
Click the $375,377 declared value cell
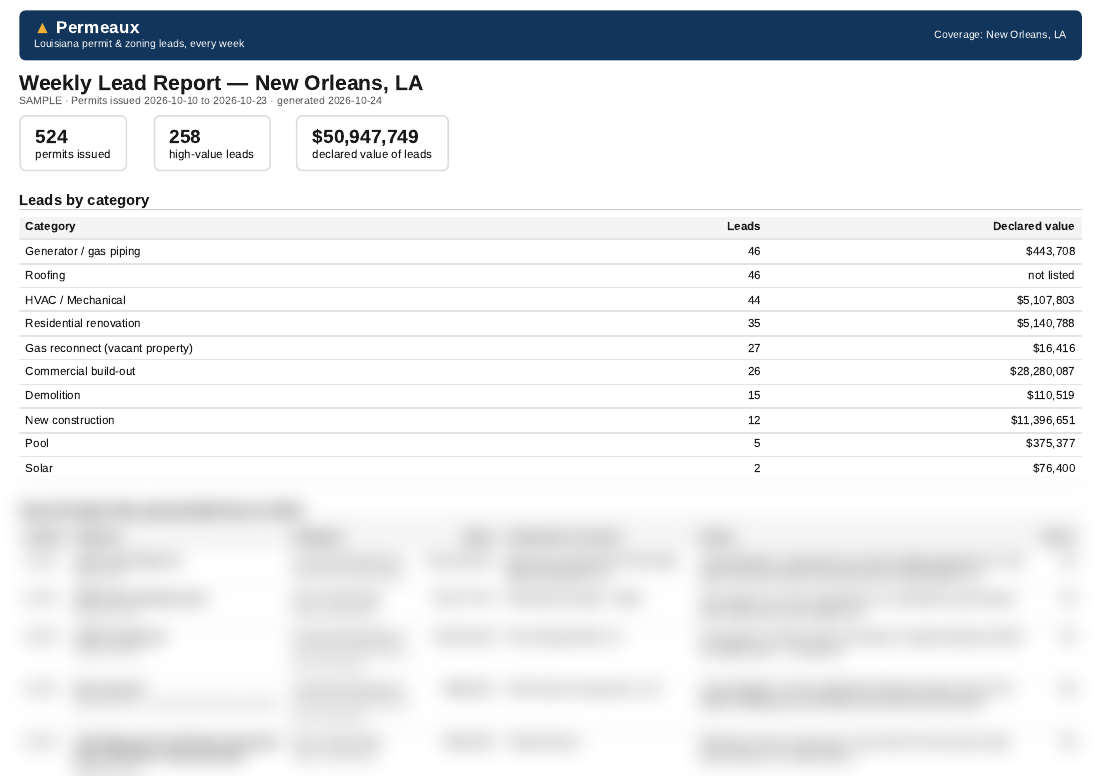click(1050, 443)
